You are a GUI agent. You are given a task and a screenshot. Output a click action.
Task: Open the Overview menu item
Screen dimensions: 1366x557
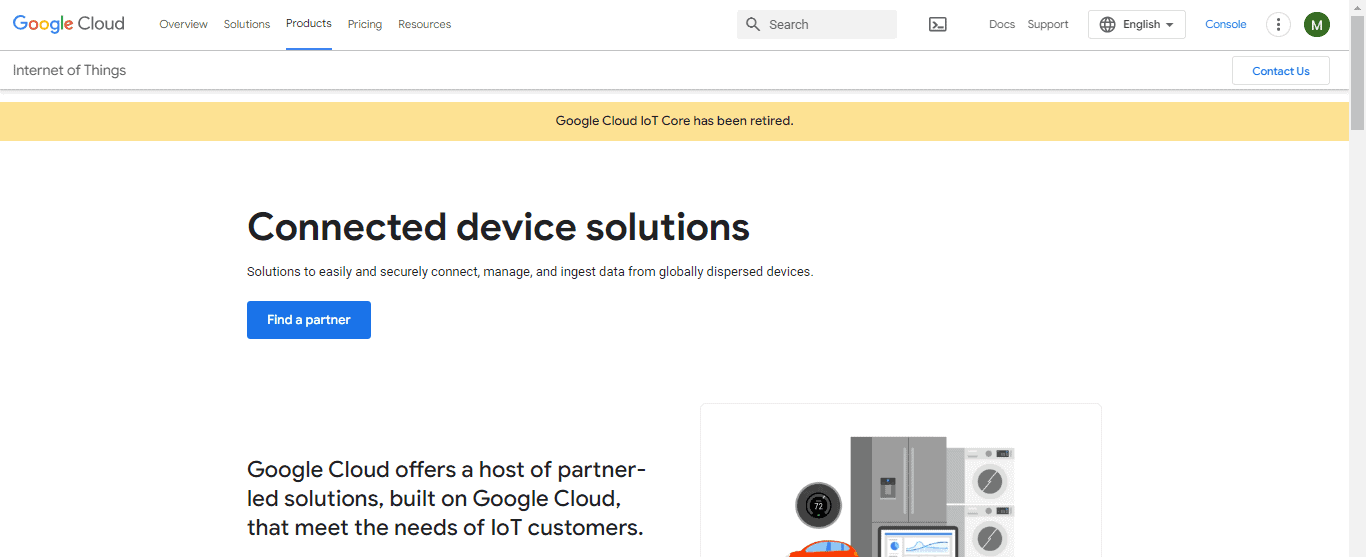184,24
